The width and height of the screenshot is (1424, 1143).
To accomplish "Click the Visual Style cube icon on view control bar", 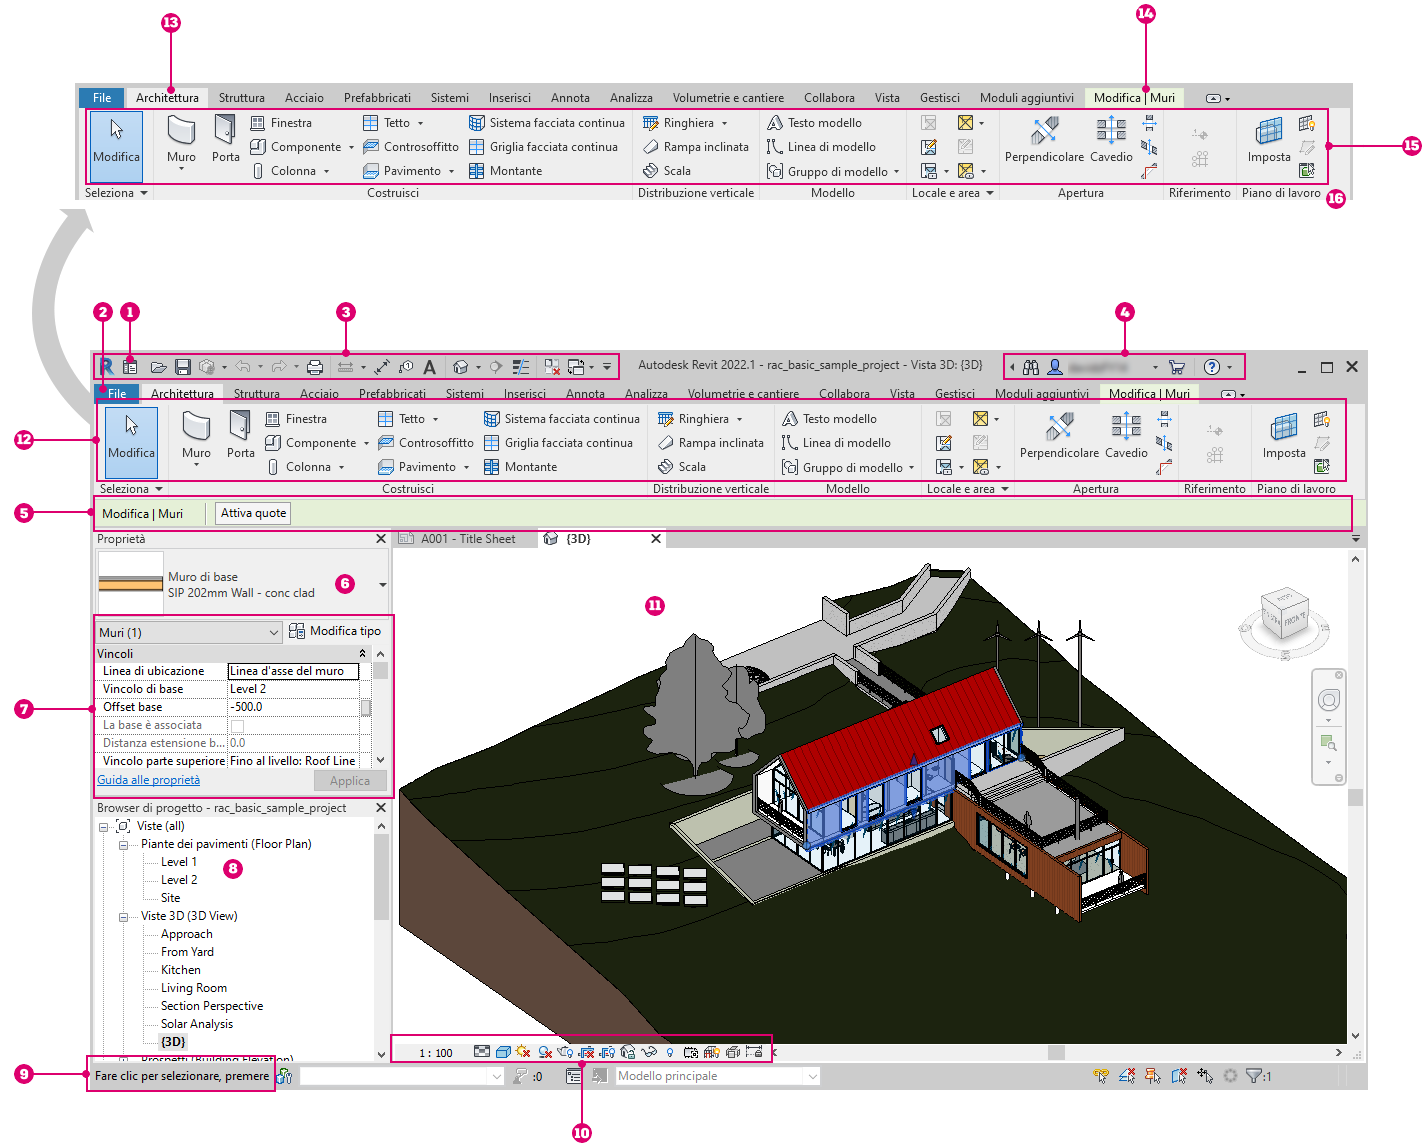I will (504, 1052).
